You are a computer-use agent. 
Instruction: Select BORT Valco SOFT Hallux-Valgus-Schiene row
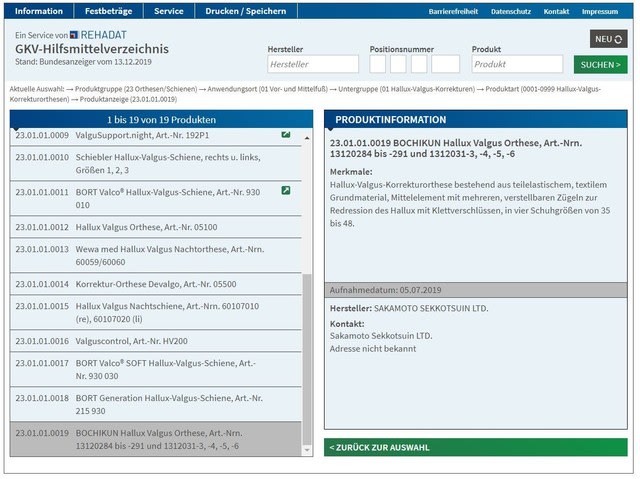coord(156,370)
